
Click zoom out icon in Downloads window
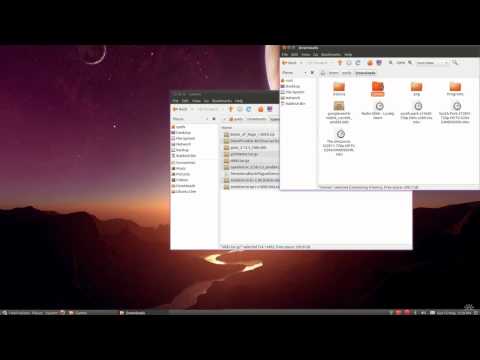coord(391,63)
